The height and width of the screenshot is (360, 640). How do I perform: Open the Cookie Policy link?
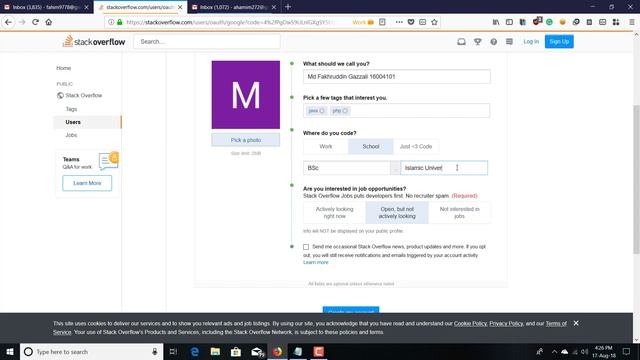pos(470,323)
